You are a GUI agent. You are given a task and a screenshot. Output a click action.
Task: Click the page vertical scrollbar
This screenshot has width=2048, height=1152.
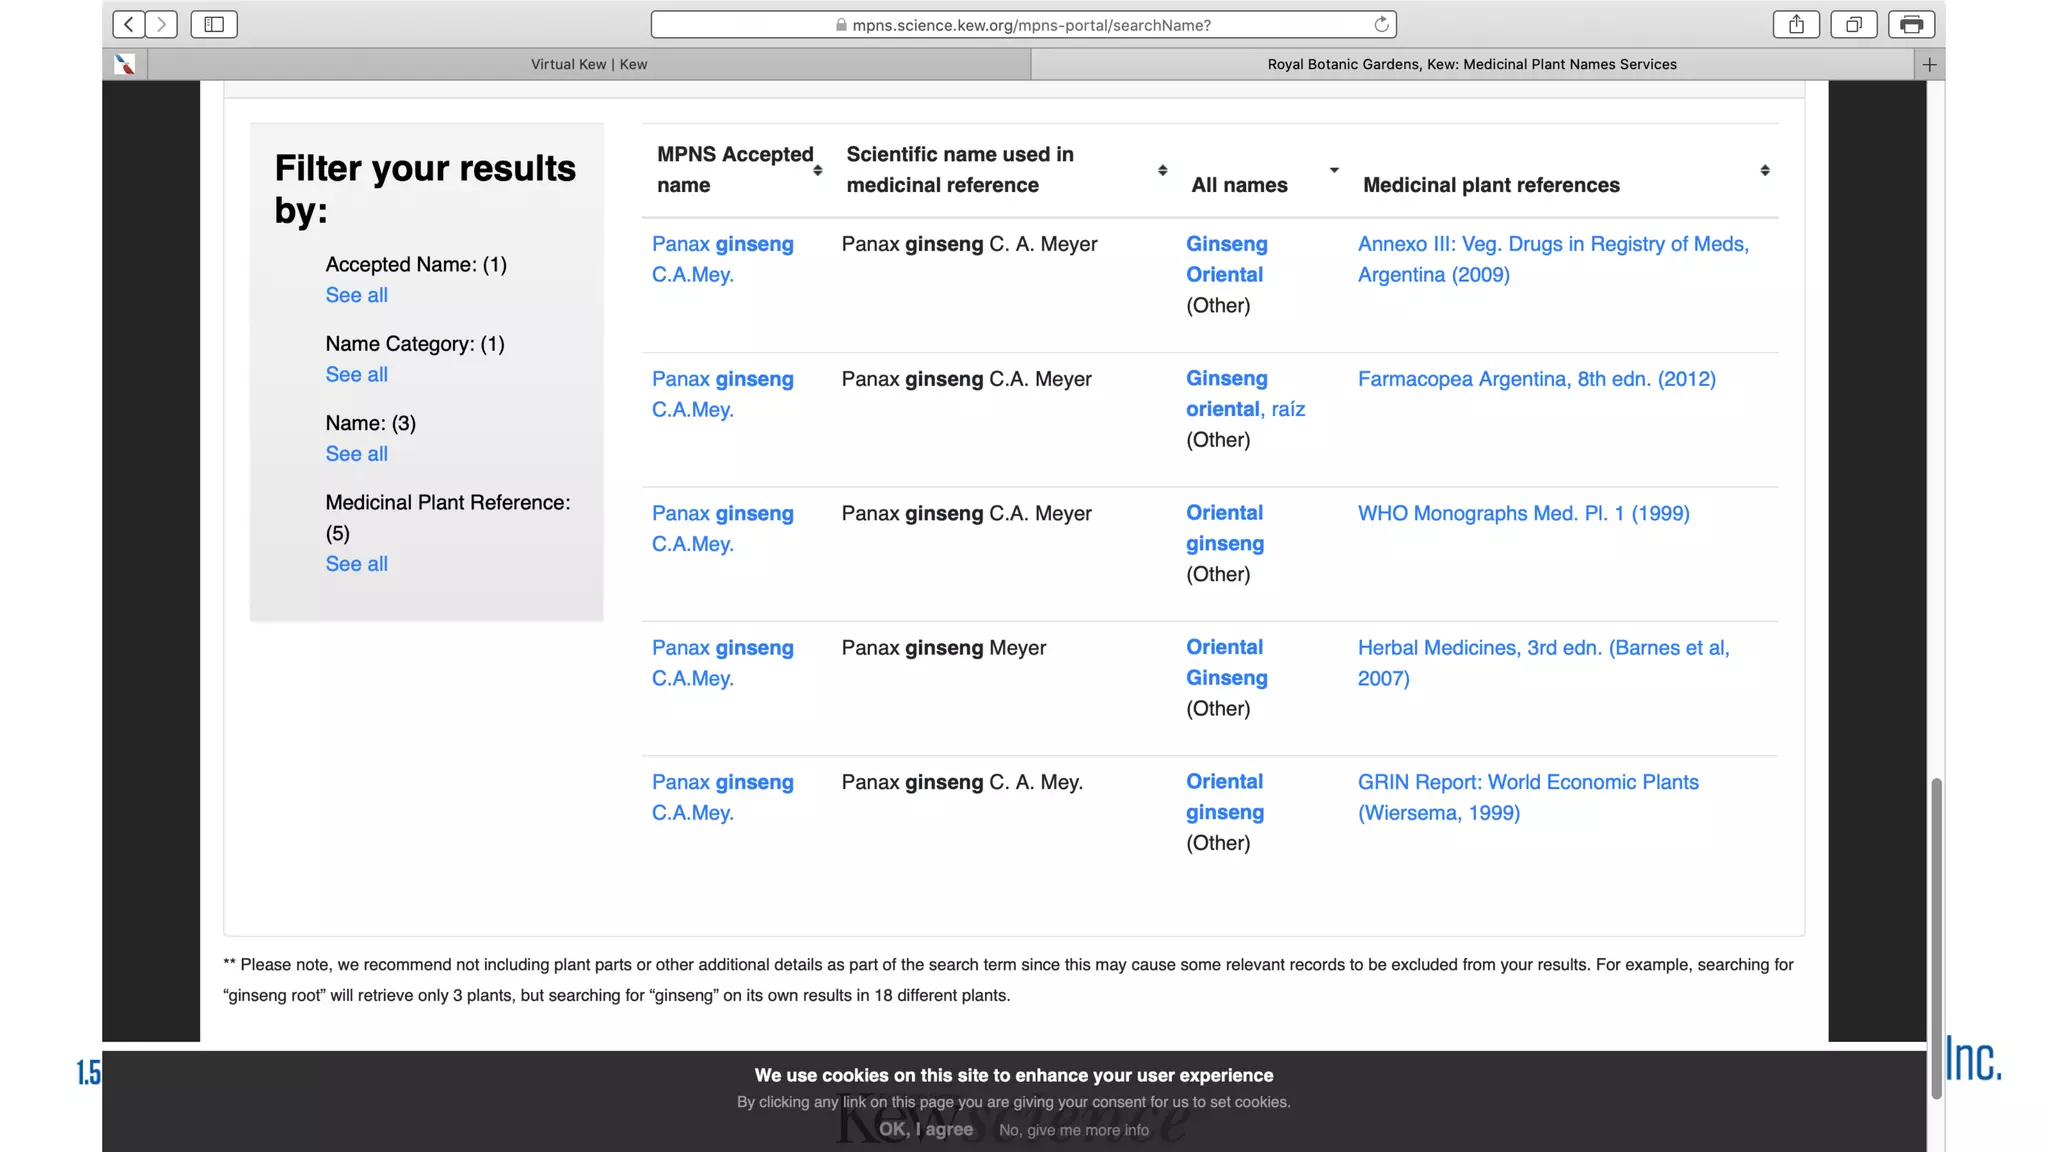1936,938
